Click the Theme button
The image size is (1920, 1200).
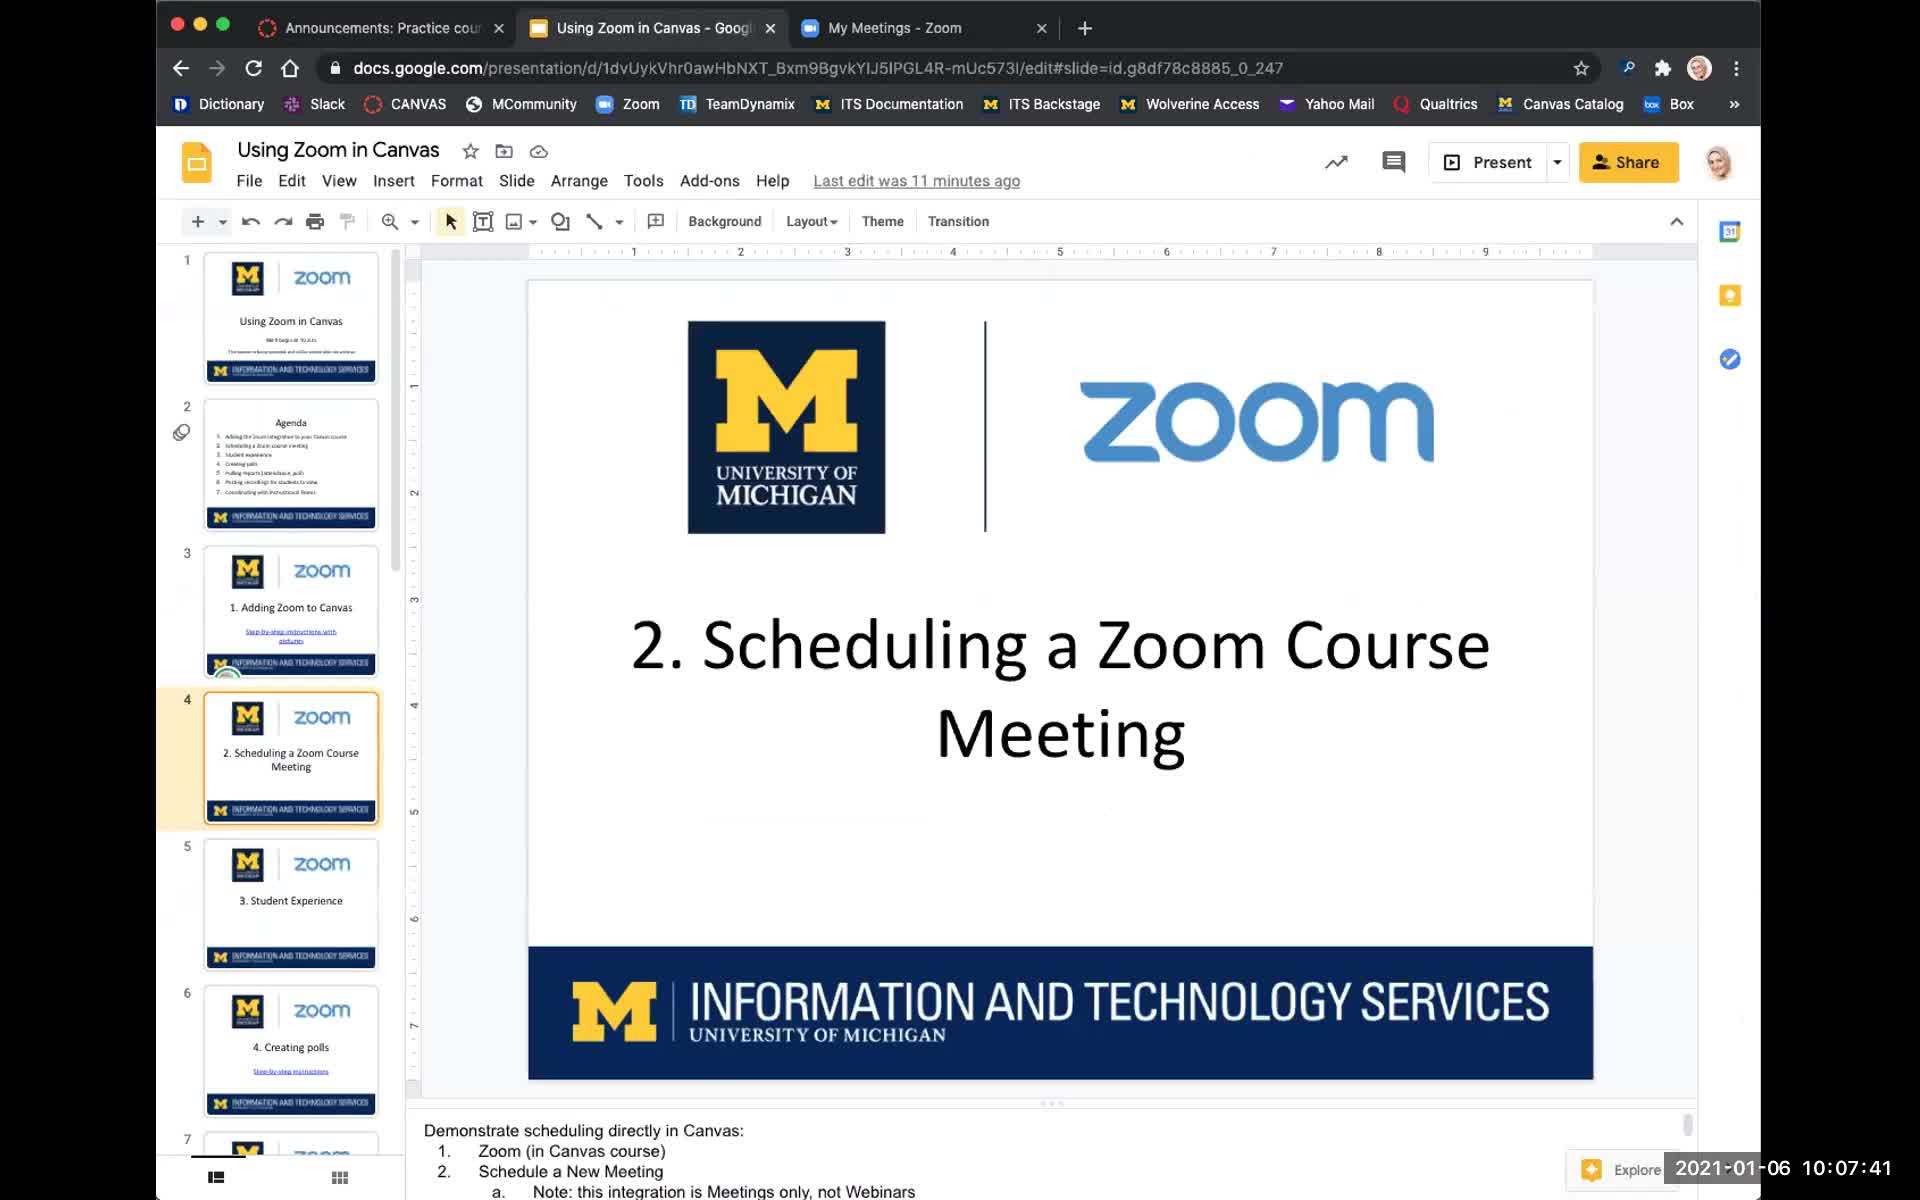(x=883, y=222)
